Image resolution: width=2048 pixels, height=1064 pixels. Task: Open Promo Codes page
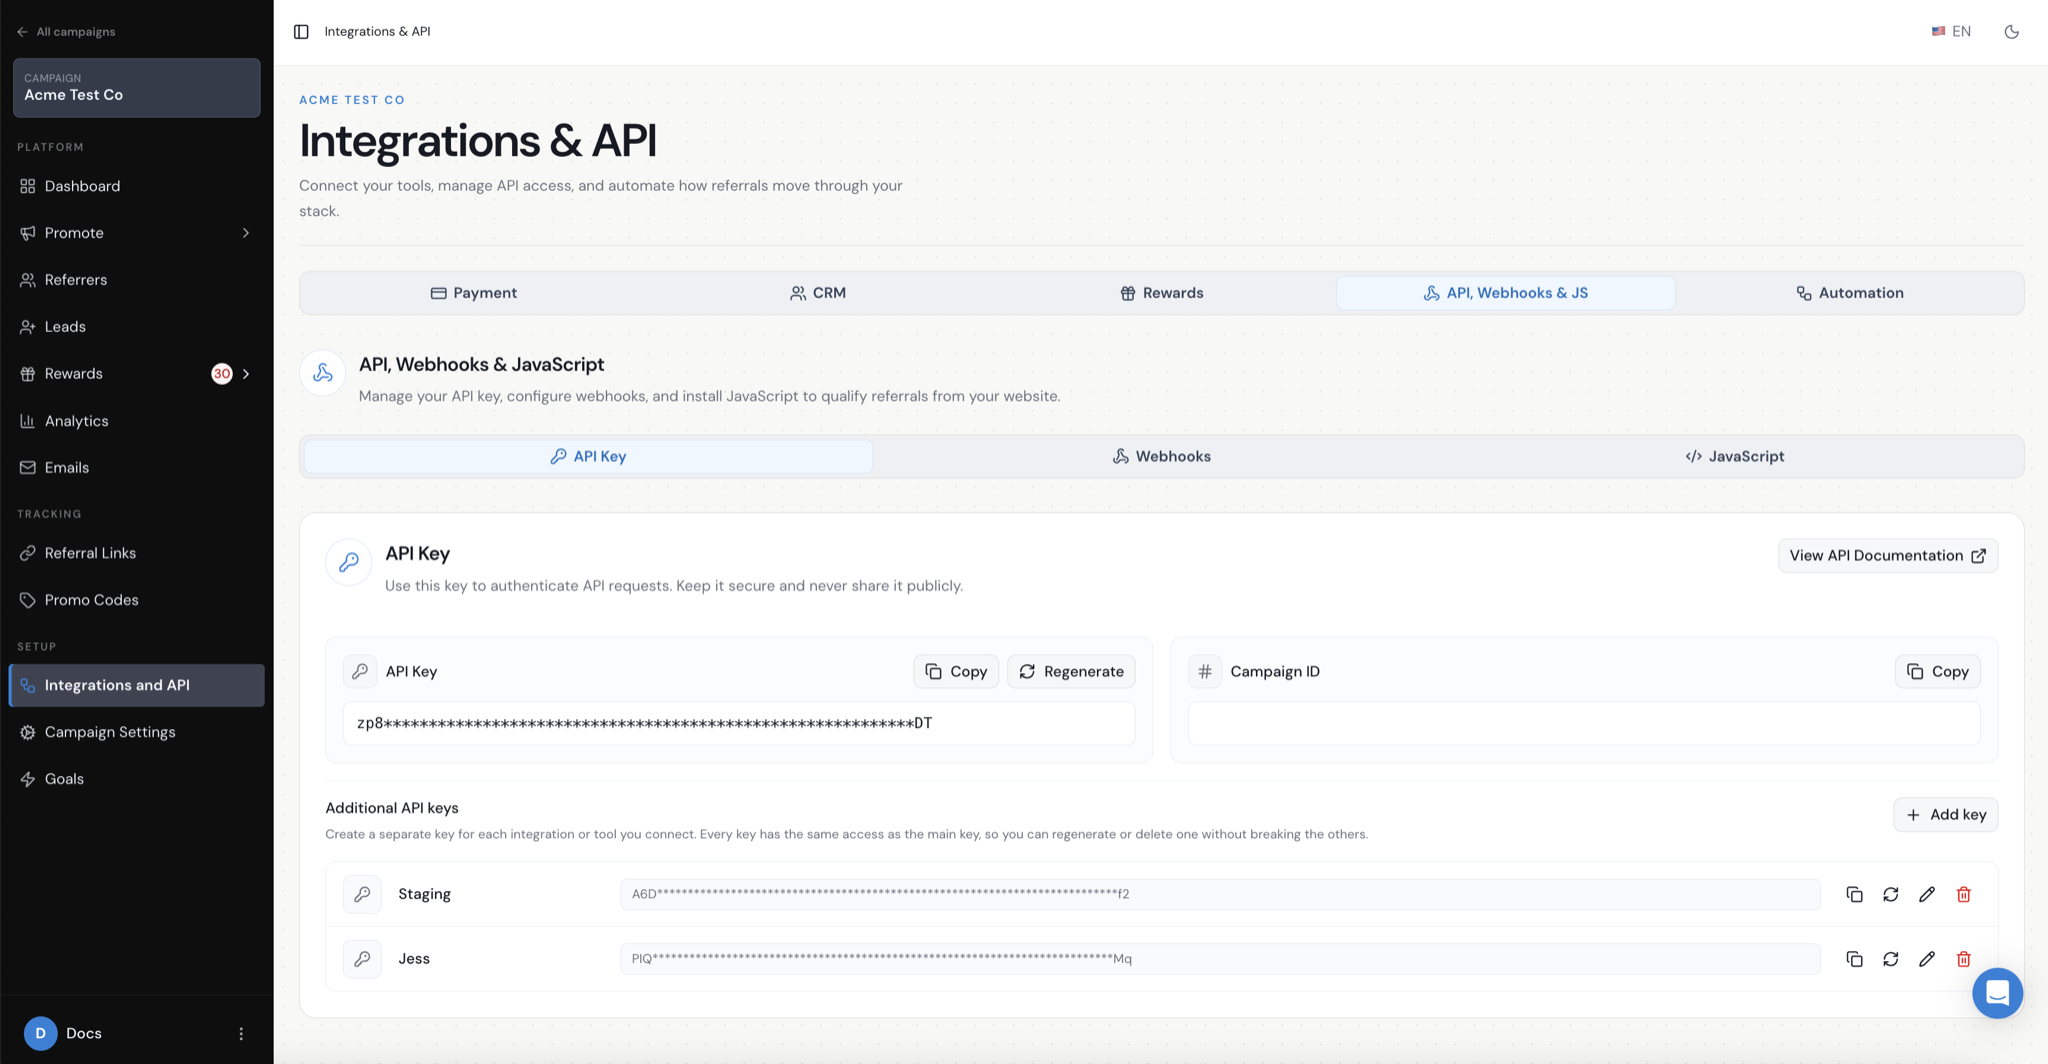137,600
